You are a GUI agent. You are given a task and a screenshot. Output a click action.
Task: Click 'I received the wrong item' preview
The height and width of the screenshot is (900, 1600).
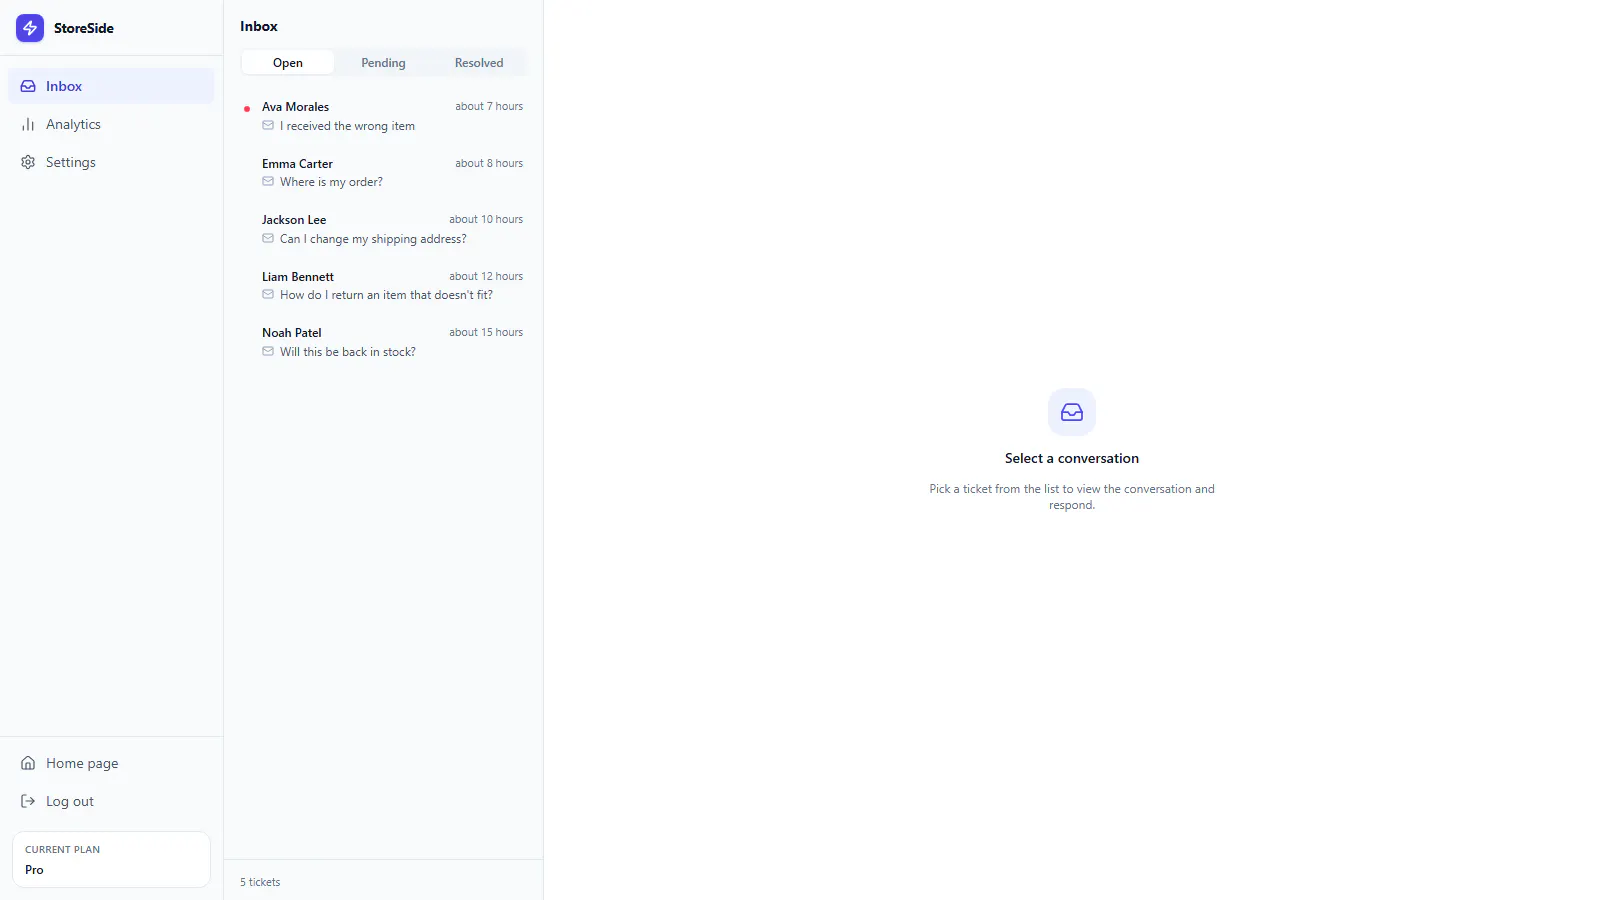(x=347, y=126)
